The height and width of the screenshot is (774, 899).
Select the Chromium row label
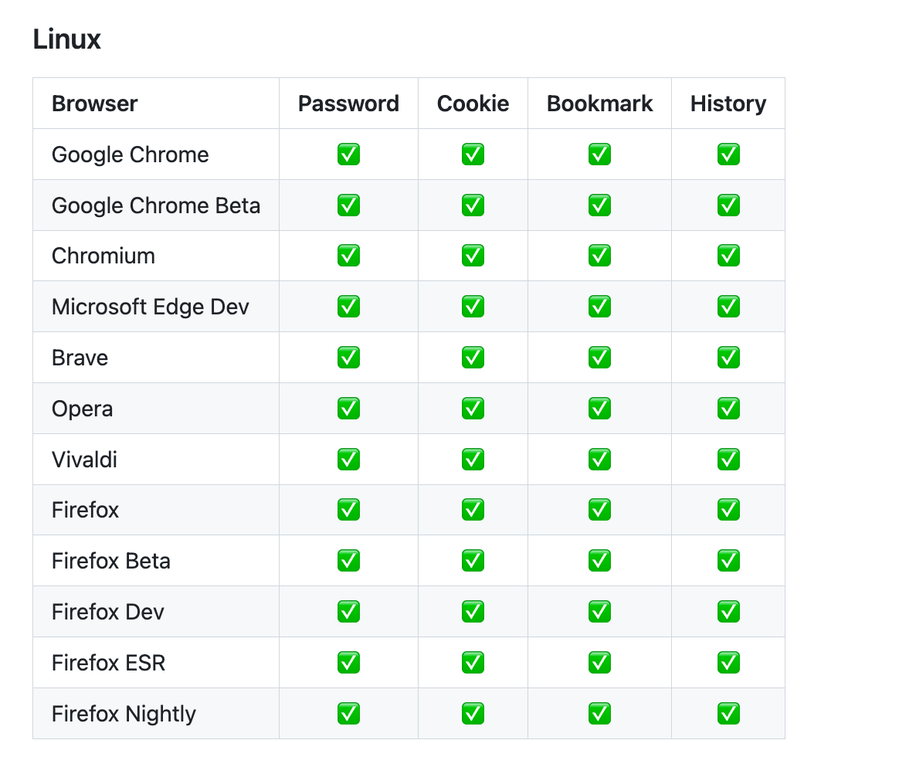tap(103, 256)
